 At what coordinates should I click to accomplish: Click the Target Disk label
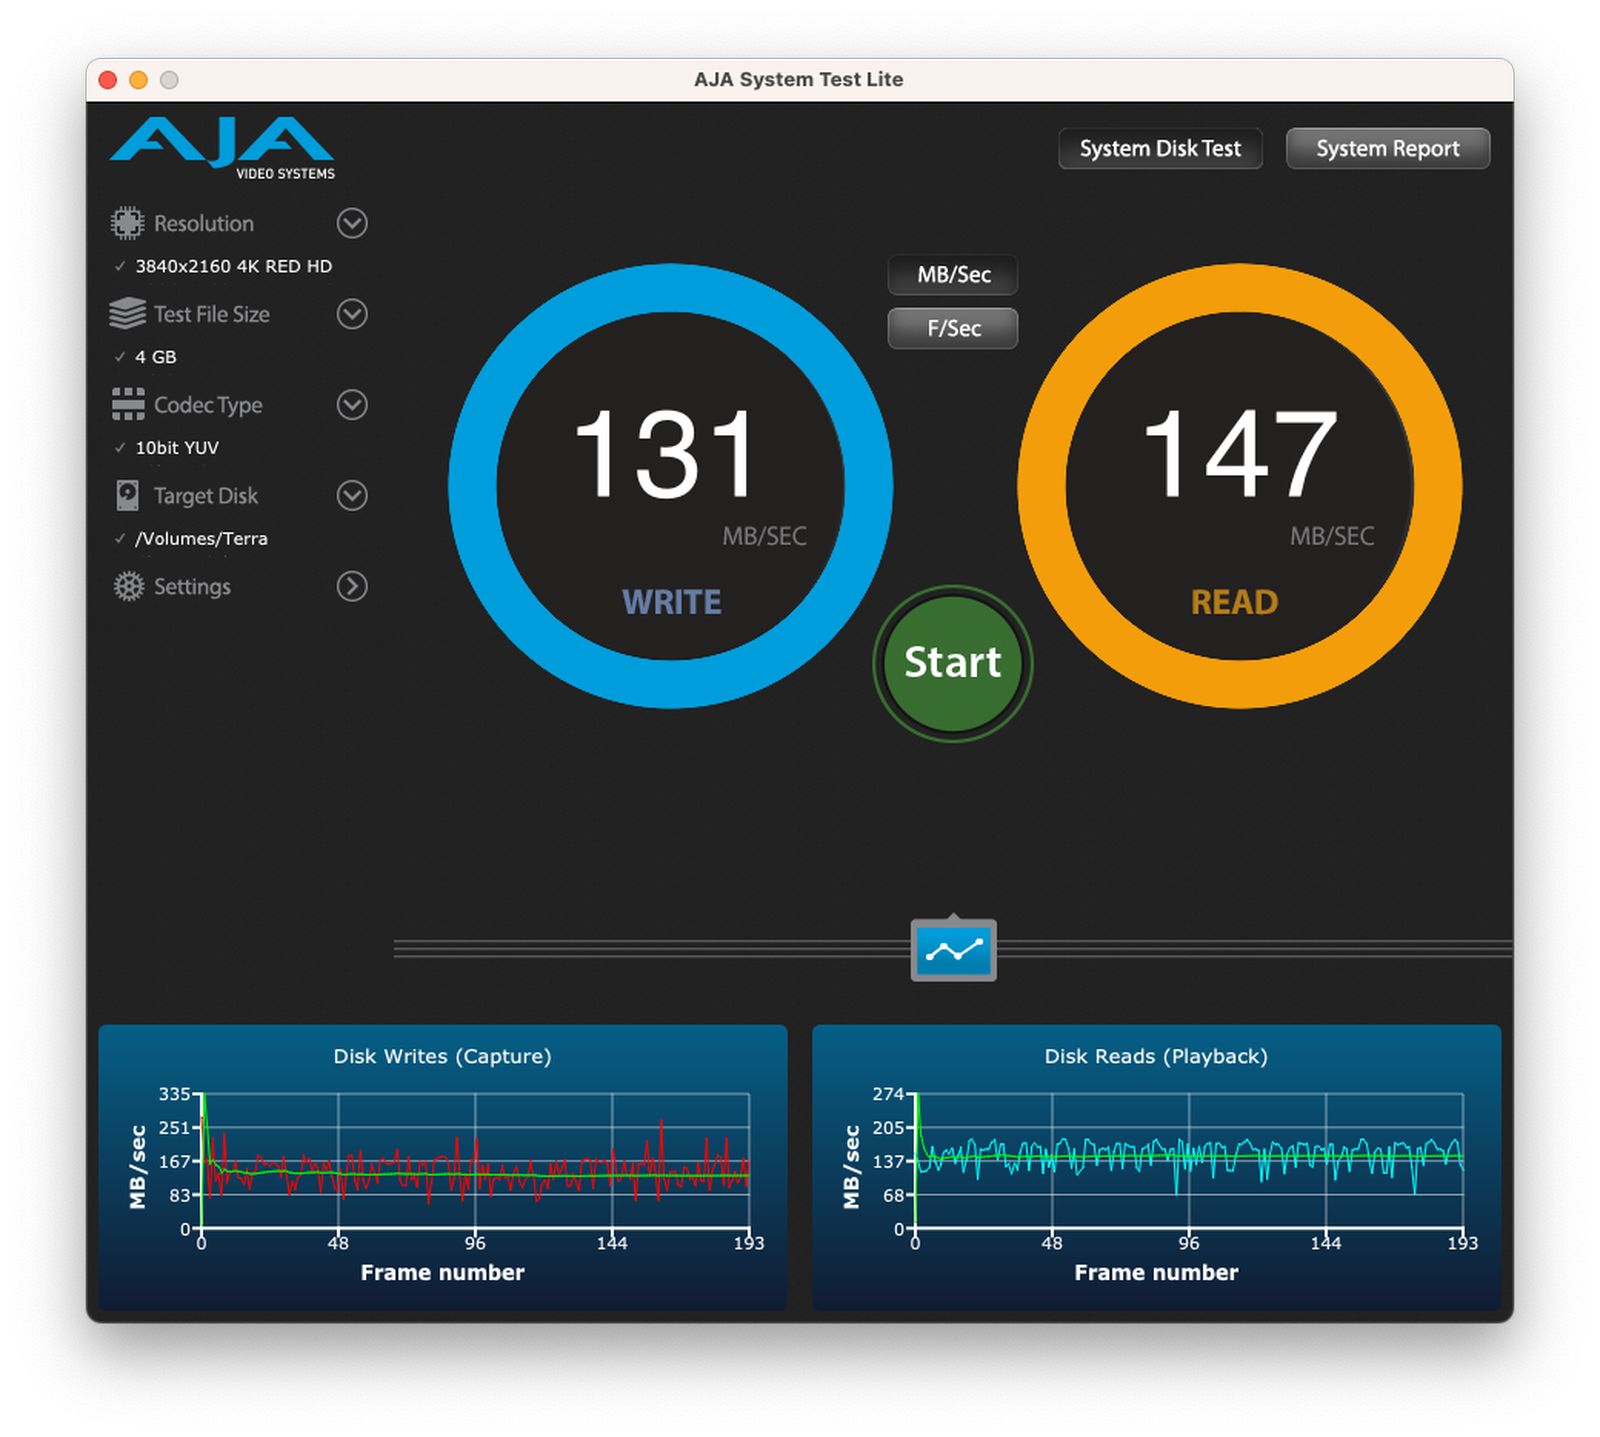(x=206, y=496)
